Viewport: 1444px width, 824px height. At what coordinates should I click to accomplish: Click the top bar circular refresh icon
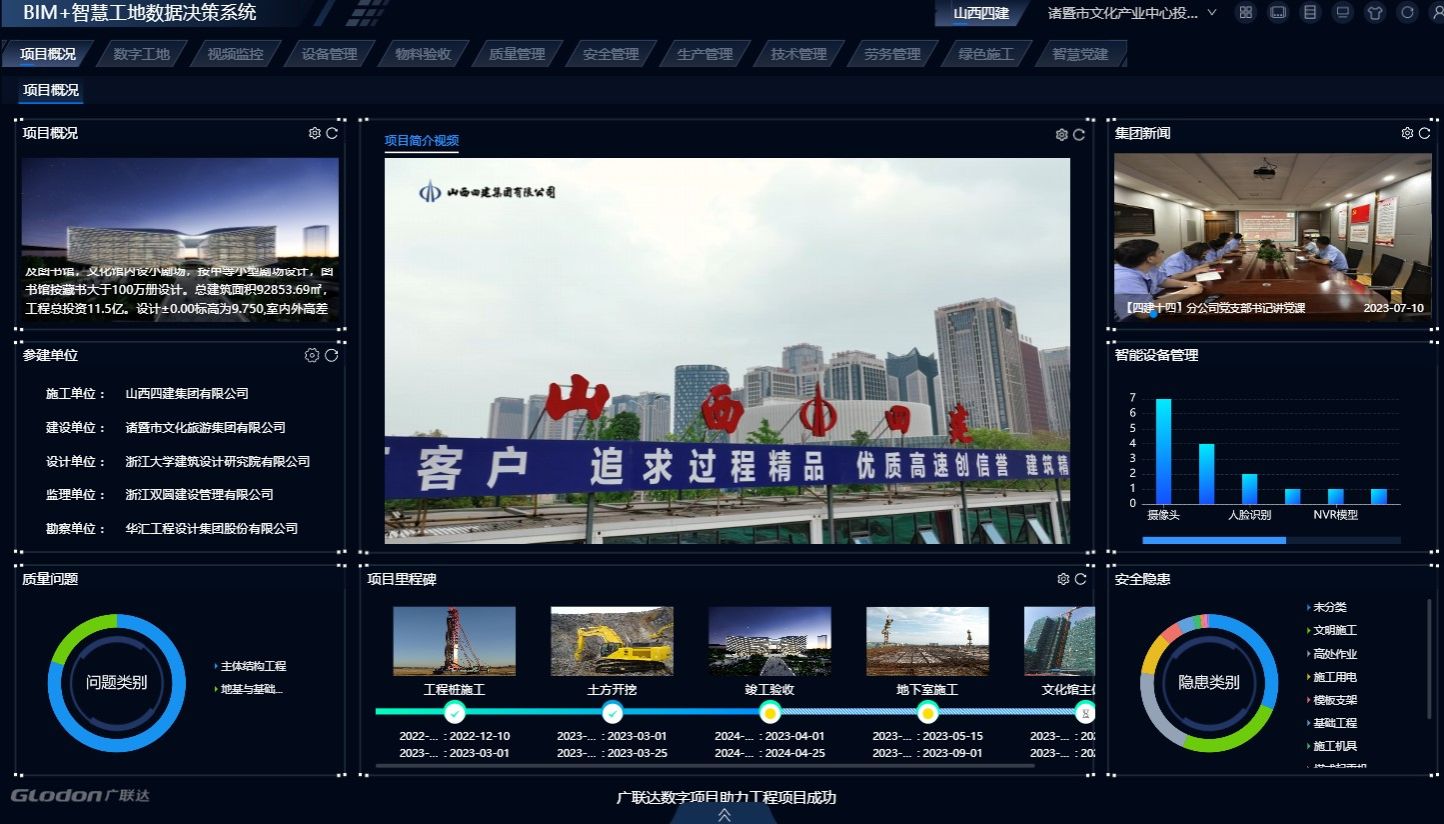1407,13
